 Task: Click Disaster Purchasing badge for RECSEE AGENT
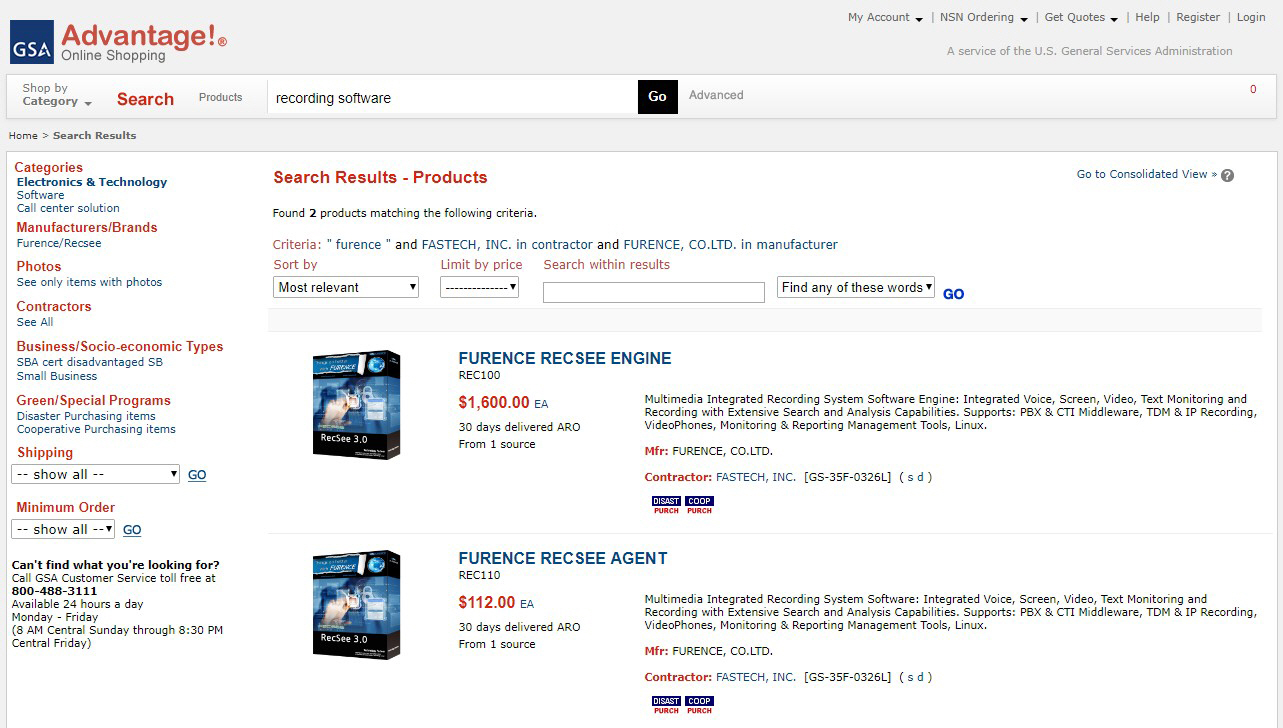tap(666, 705)
